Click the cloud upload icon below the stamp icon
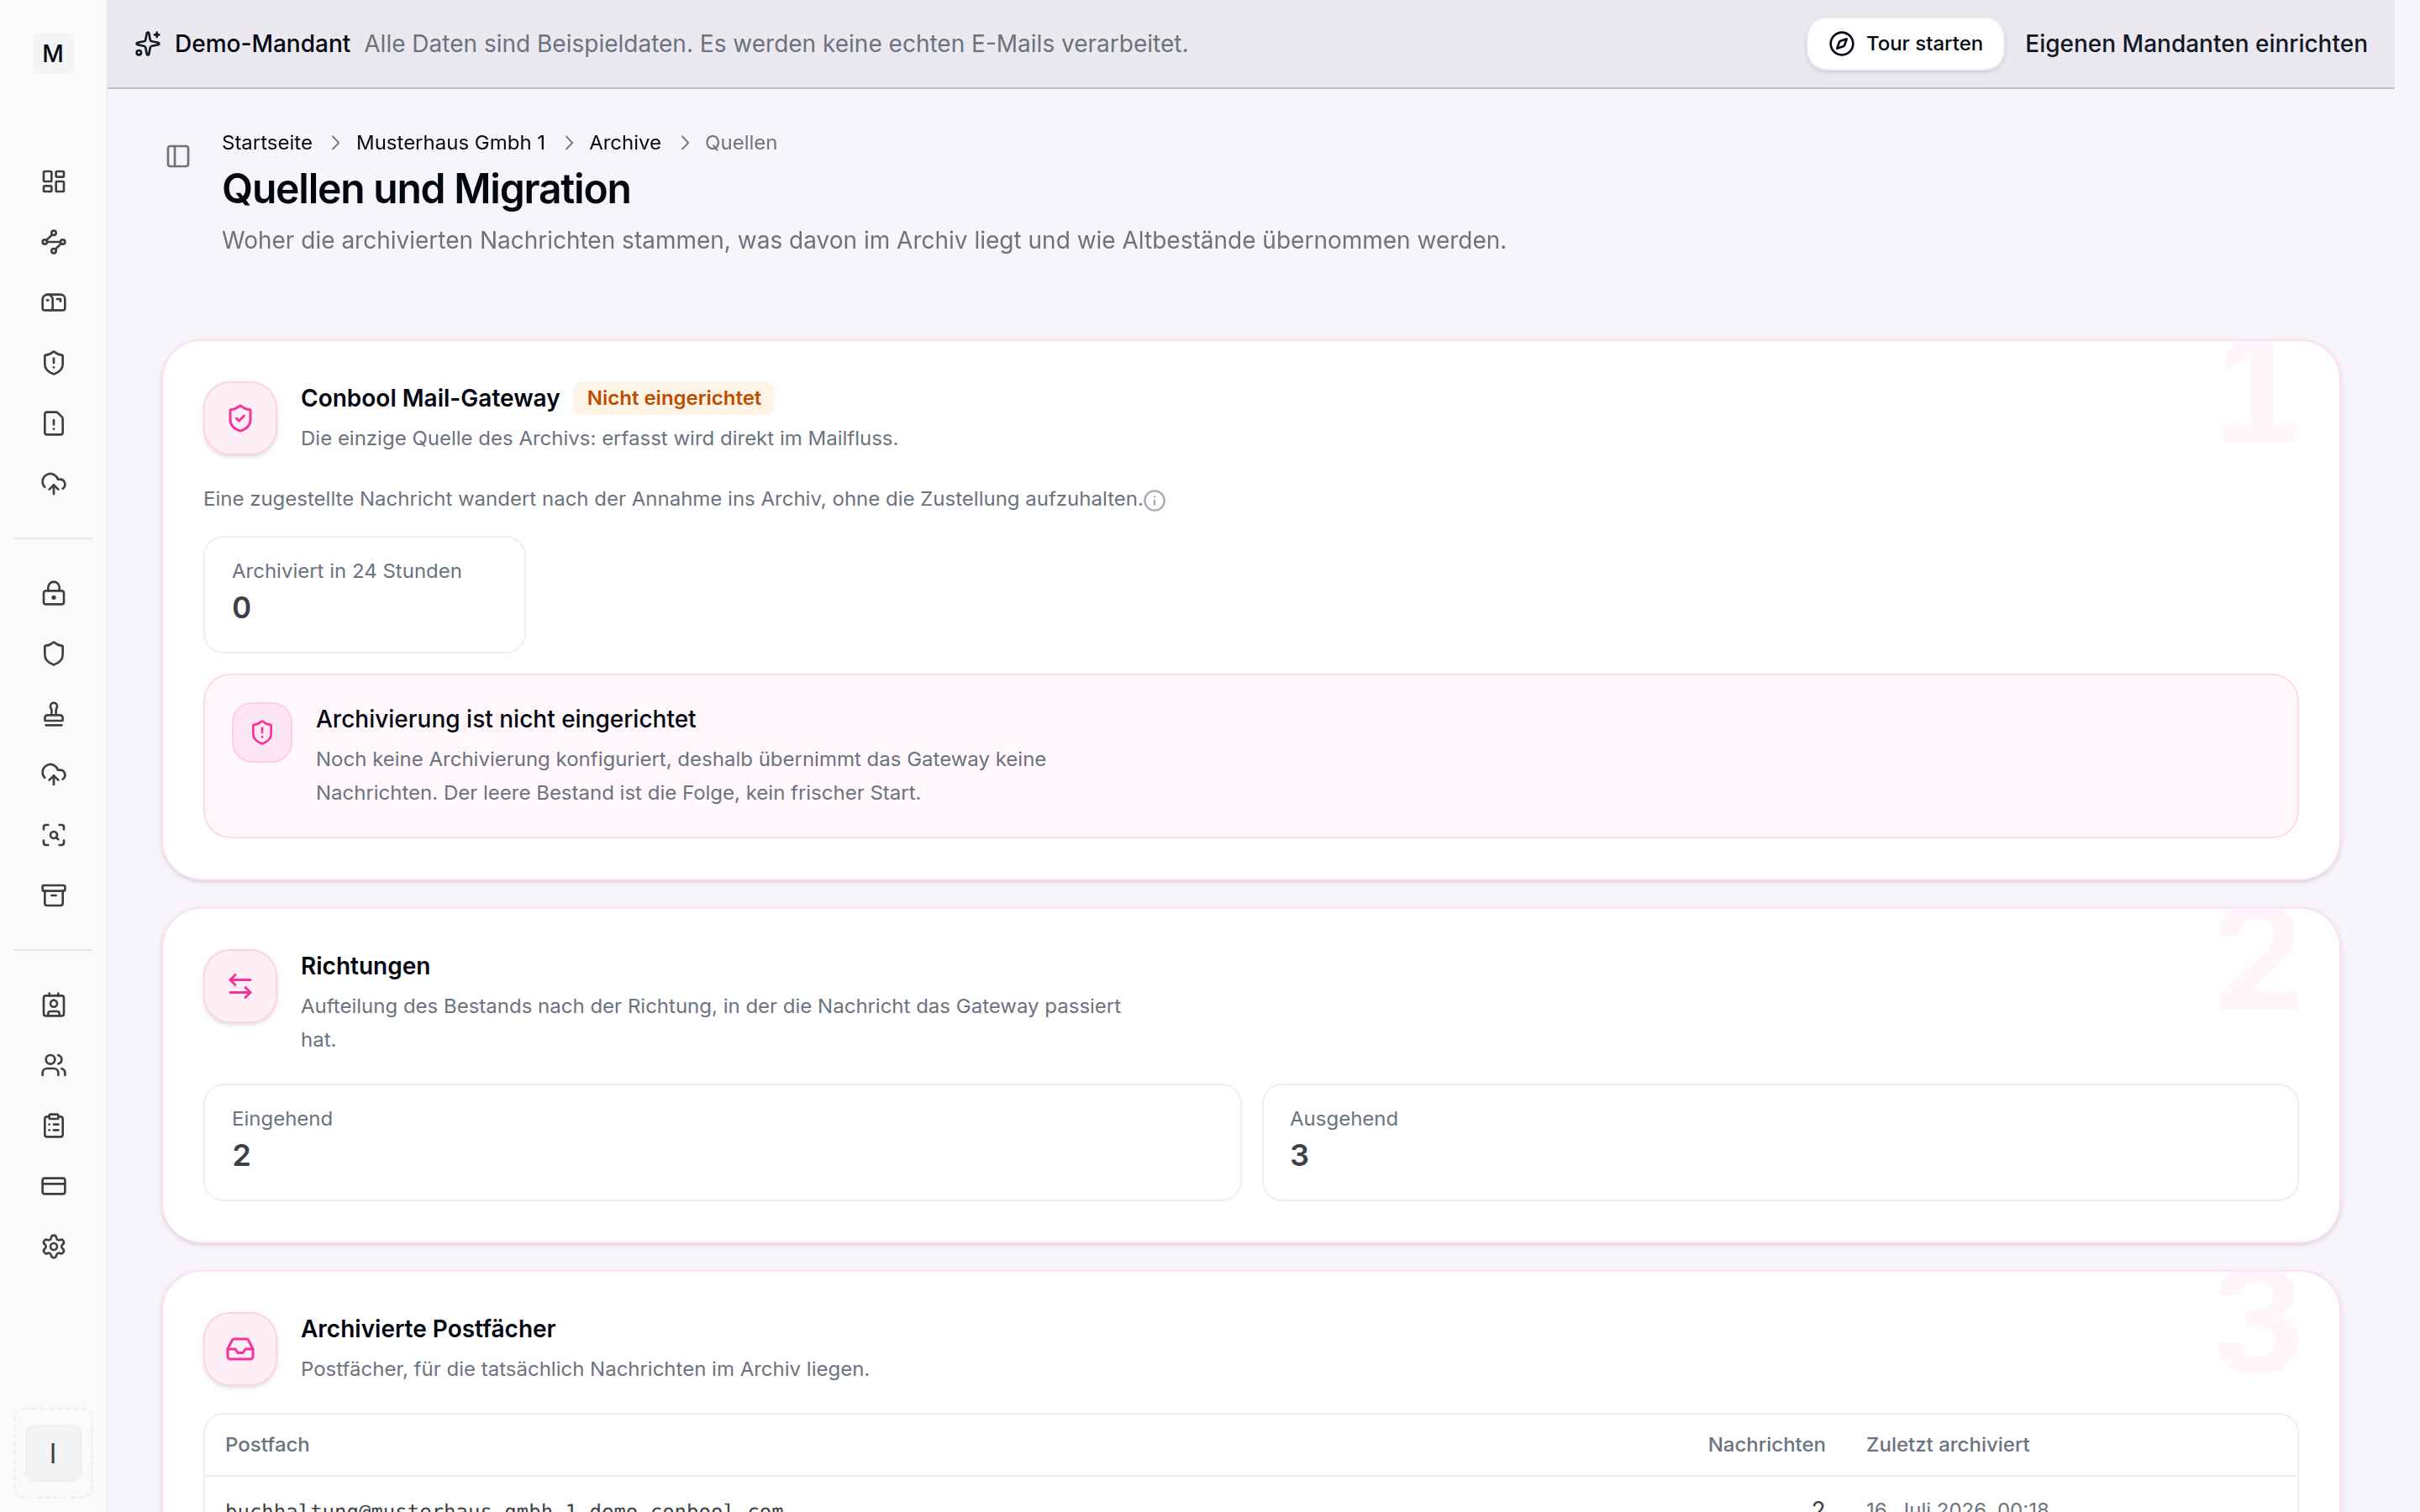 [x=53, y=774]
